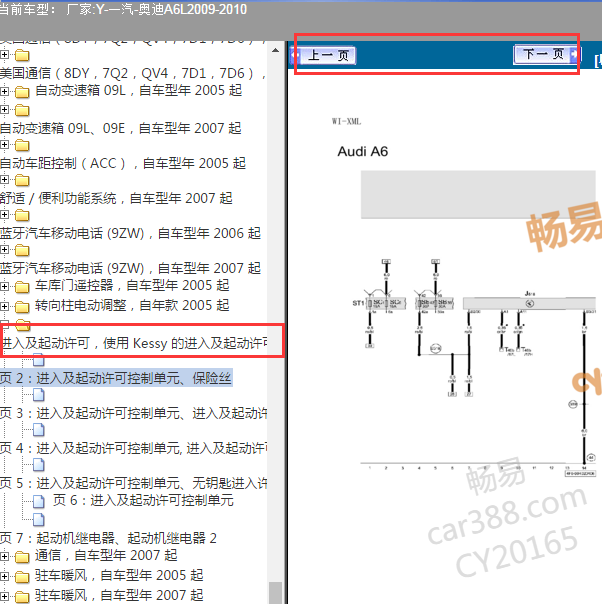Expand the 驻车暖风 2007 node
The height and width of the screenshot is (604, 602).
click(4, 596)
